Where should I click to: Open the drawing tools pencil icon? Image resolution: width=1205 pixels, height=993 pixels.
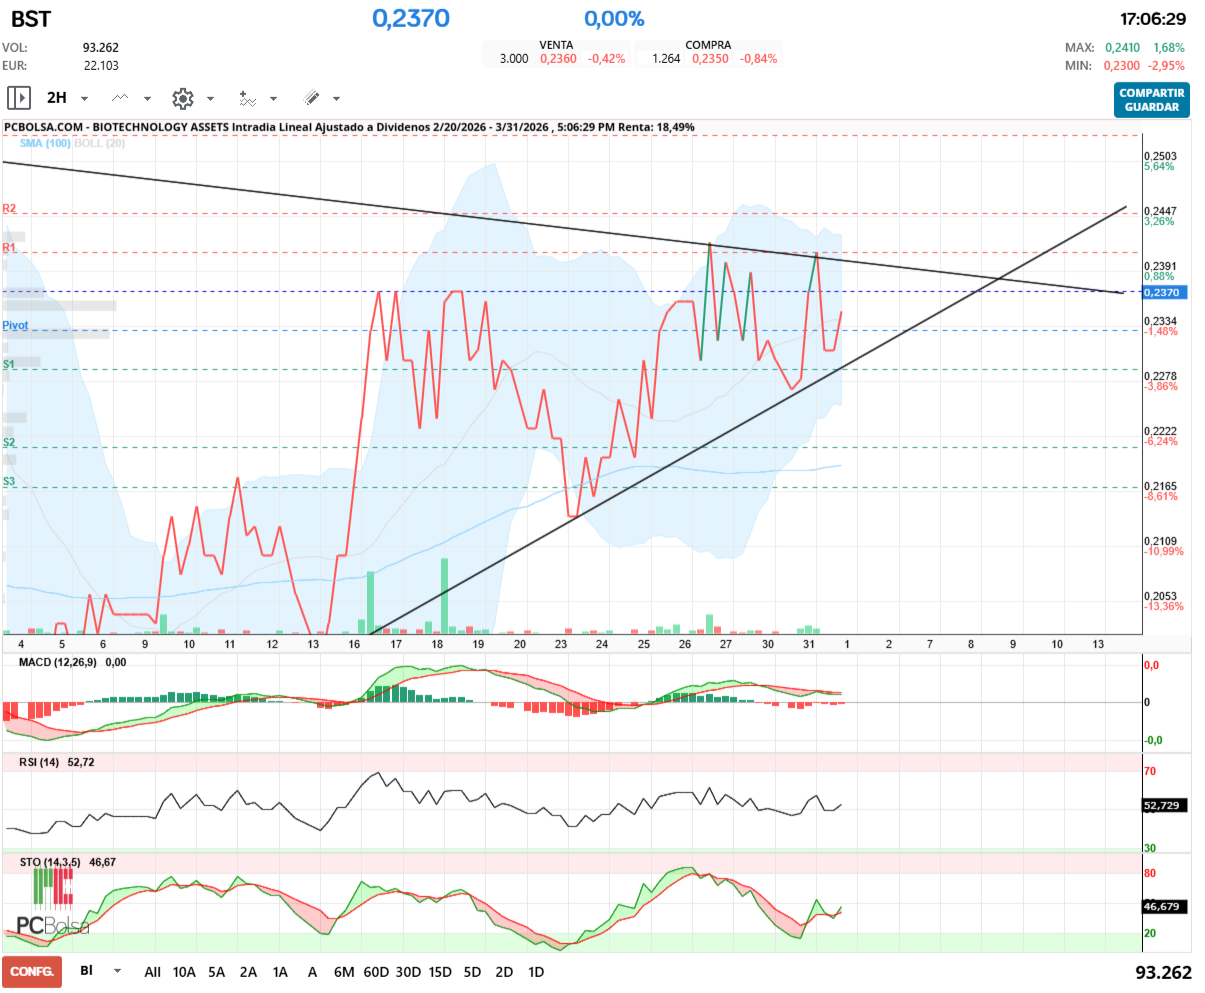point(313,98)
